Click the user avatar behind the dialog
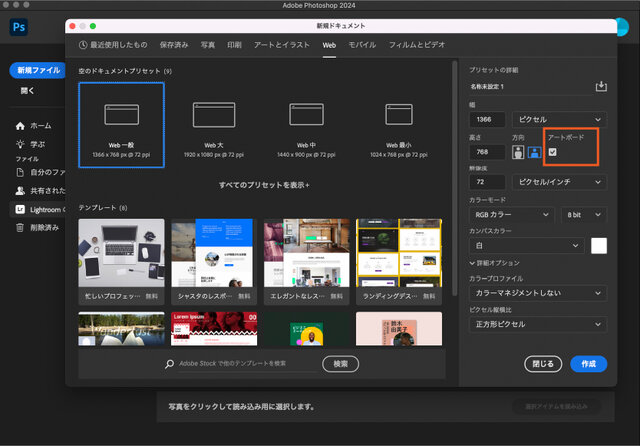The width and height of the screenshot is (640, 446). (x=622, y=27)
